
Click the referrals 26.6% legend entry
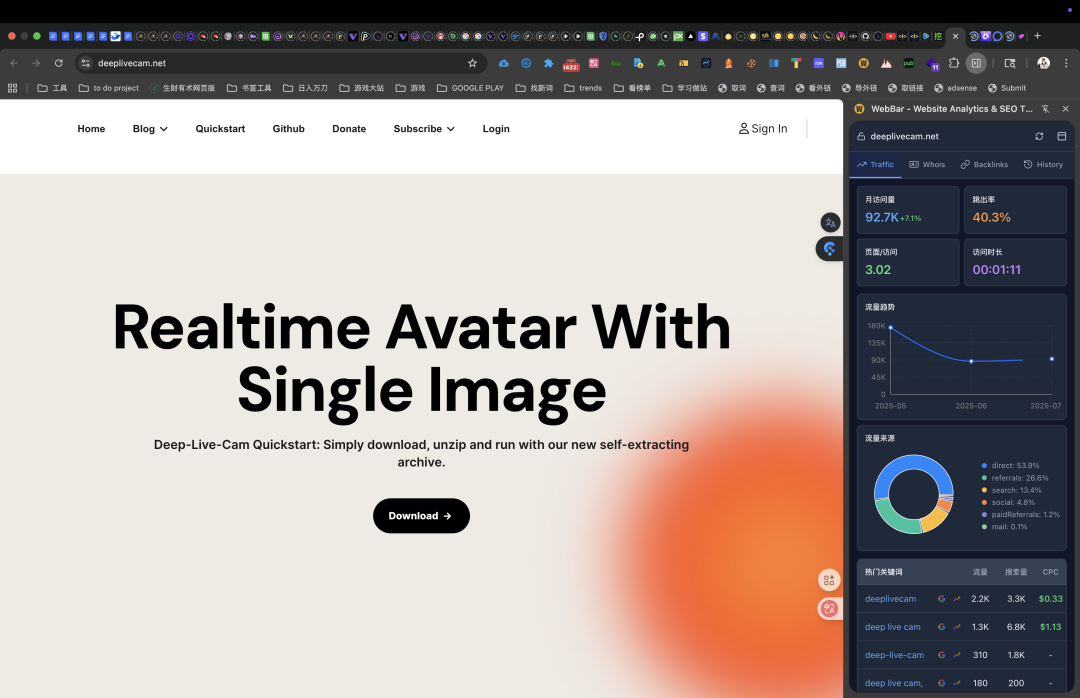tap(1015, 478)
